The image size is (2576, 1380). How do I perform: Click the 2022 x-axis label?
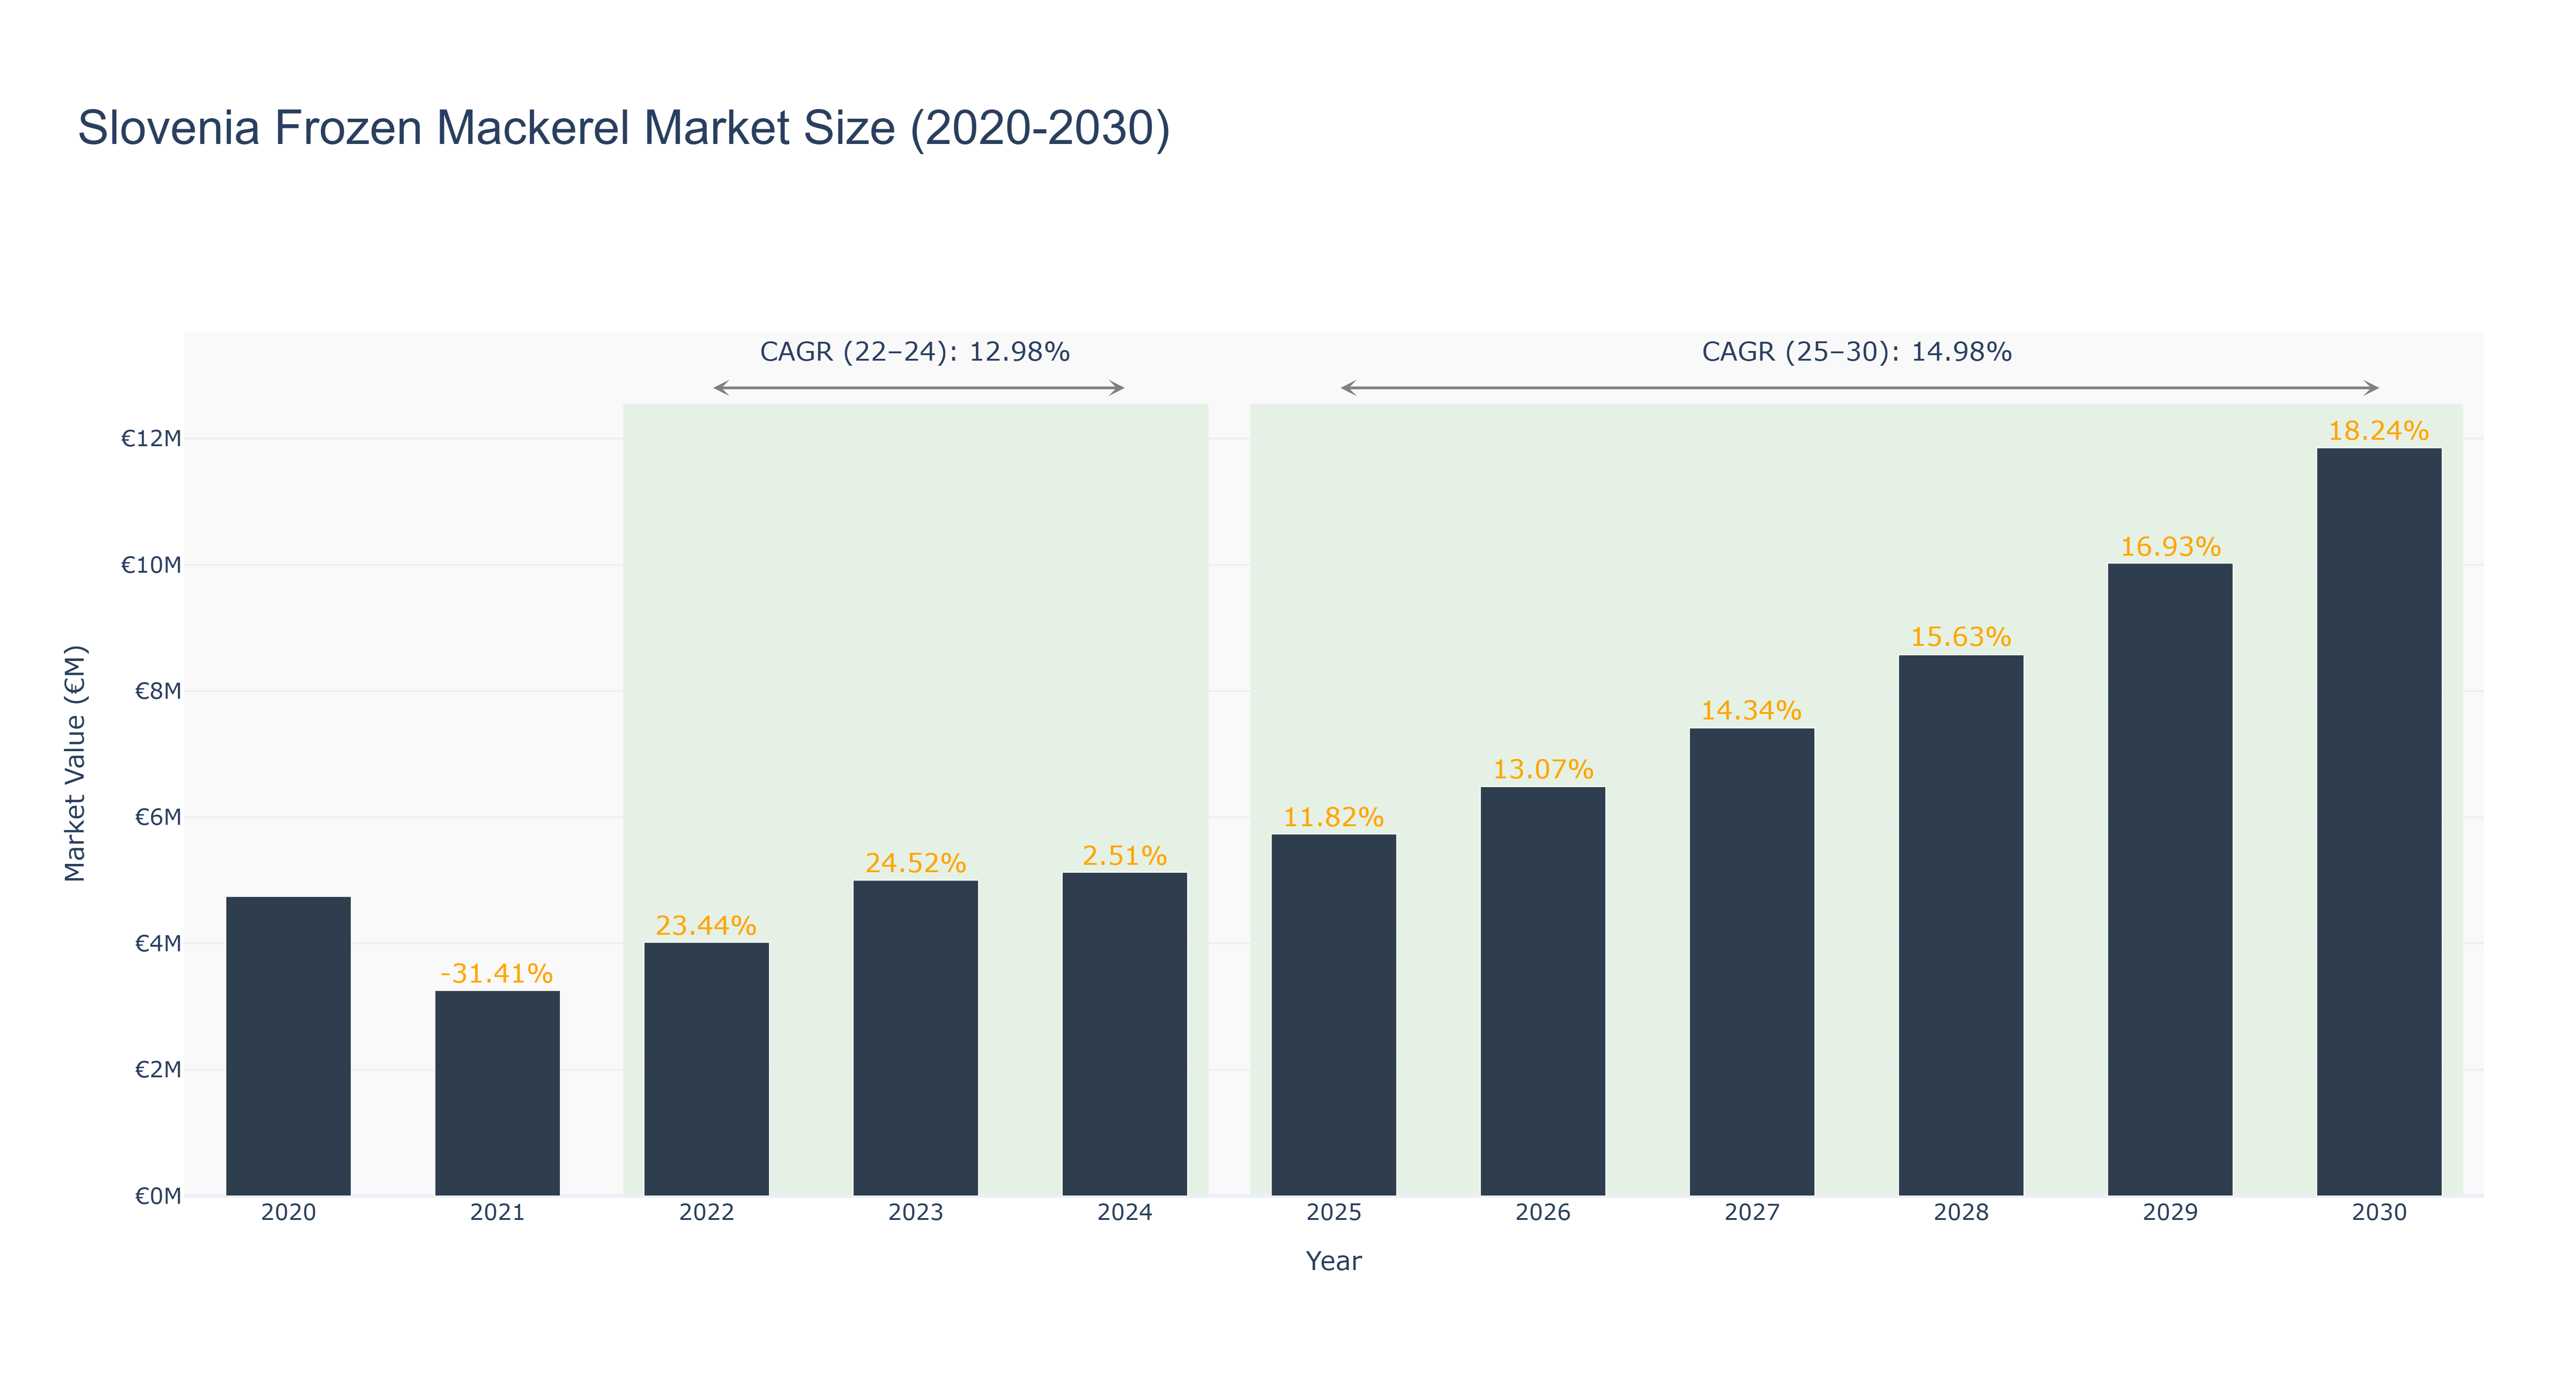click(x=707, y=1212)
